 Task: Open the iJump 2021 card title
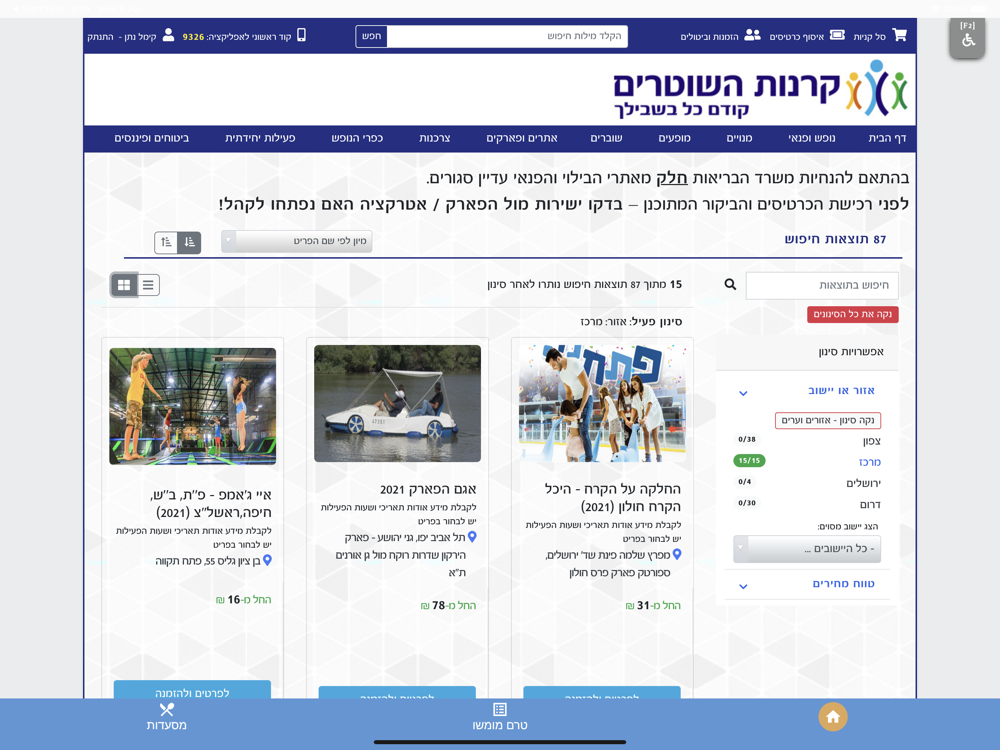click(211, 503)
